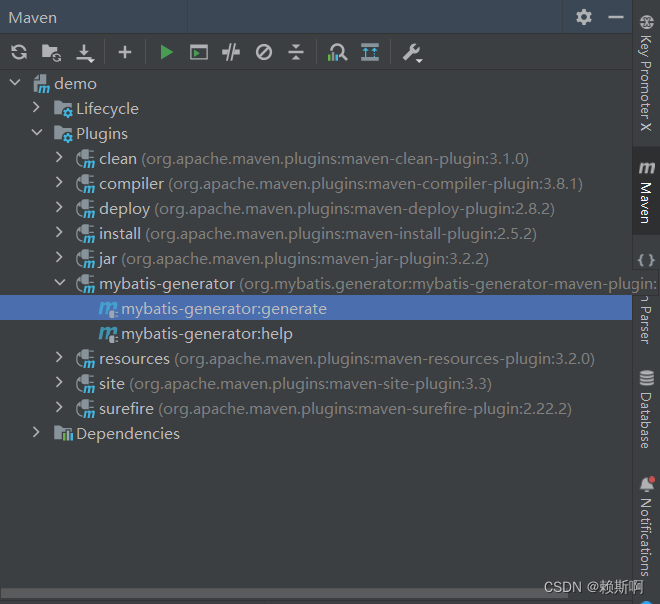Open the Database side tab
The height and width of the screenshot is (604, 660).
[x=646, y=408]
